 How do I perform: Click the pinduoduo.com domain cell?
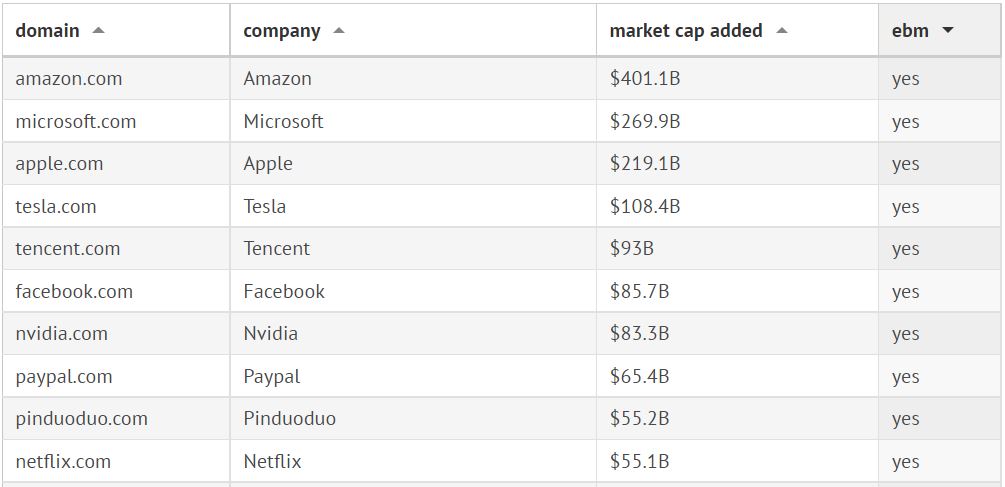pyautogui.click(x=82, y=419)
